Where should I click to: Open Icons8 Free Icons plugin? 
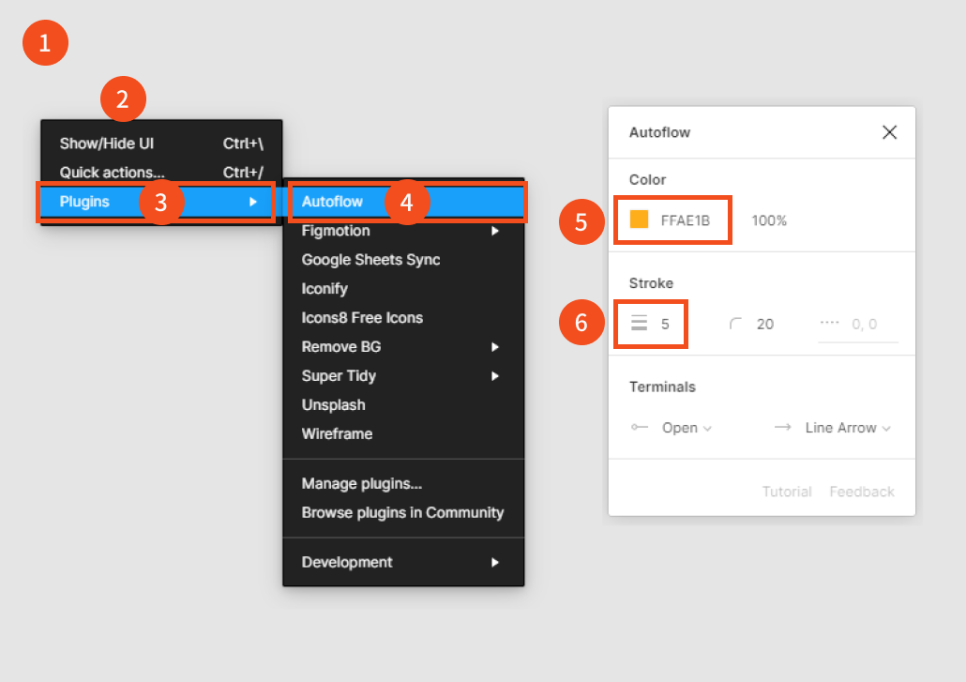point(404,318)
